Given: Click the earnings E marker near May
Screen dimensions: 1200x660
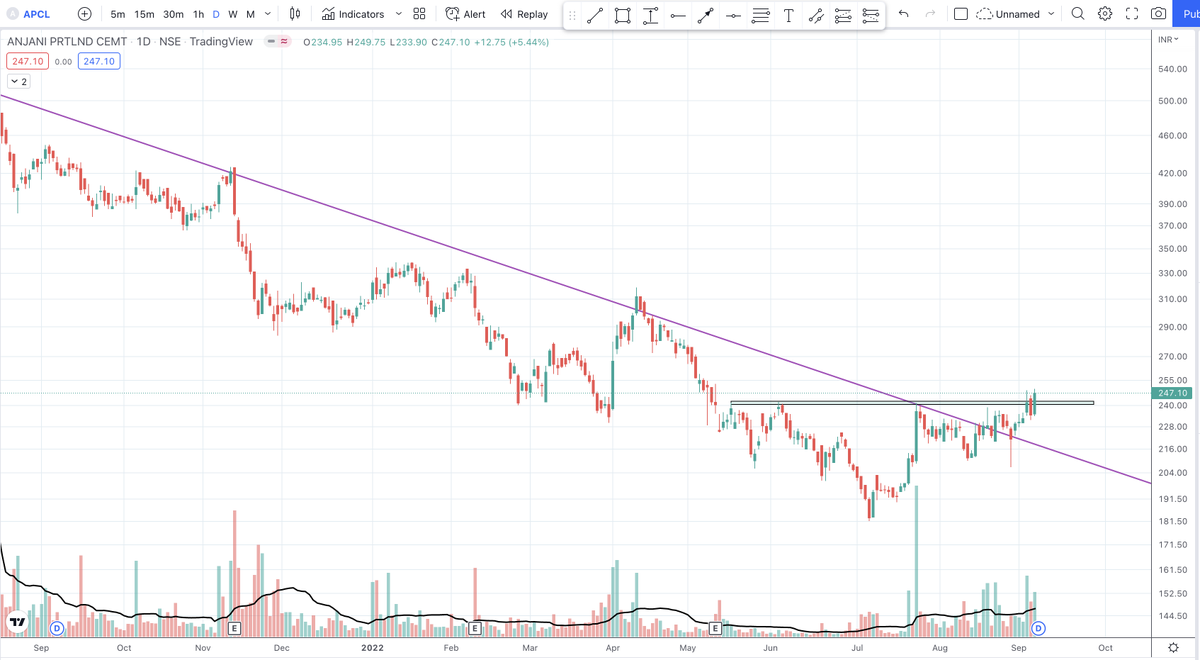Looking at the screenshot, I should tap(716, 628).
